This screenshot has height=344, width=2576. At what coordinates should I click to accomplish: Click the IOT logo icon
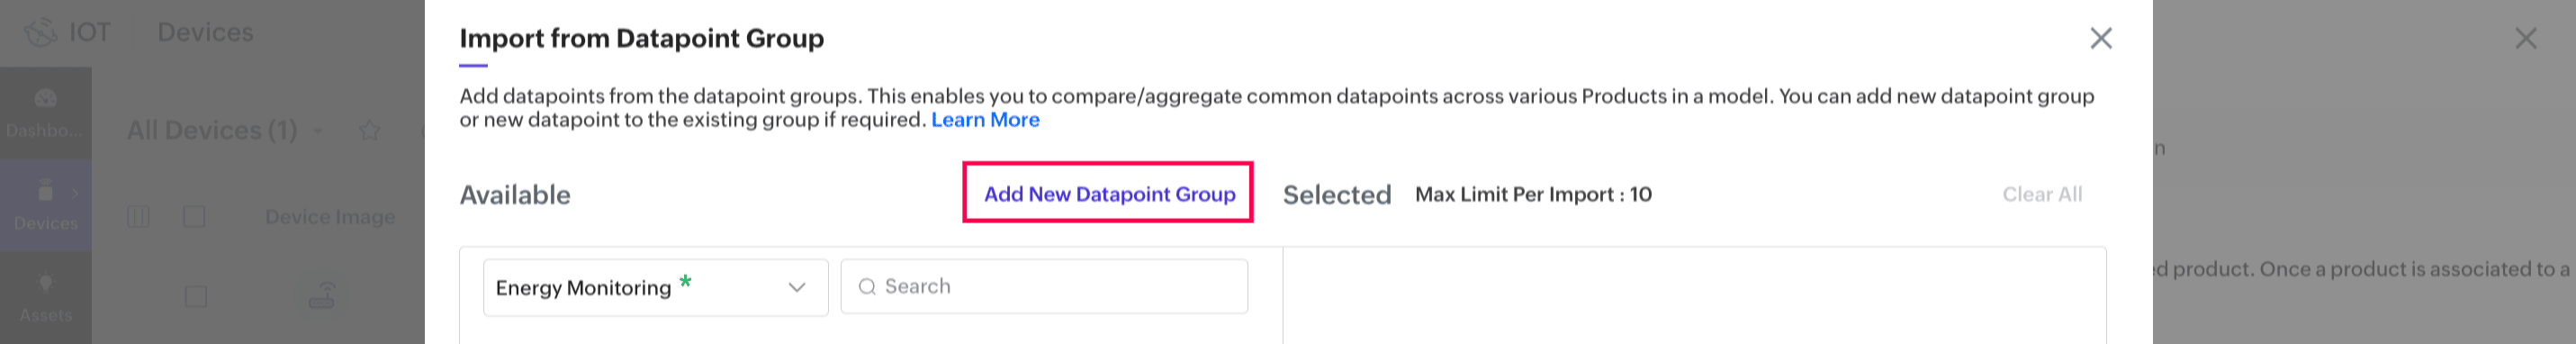[x=40, y=33]
